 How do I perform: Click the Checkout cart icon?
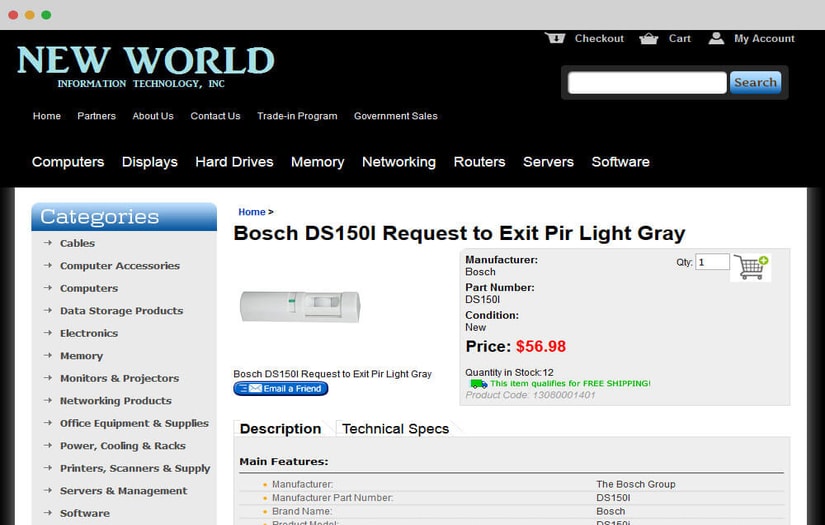pyautogui.click(x=555, y=38)
